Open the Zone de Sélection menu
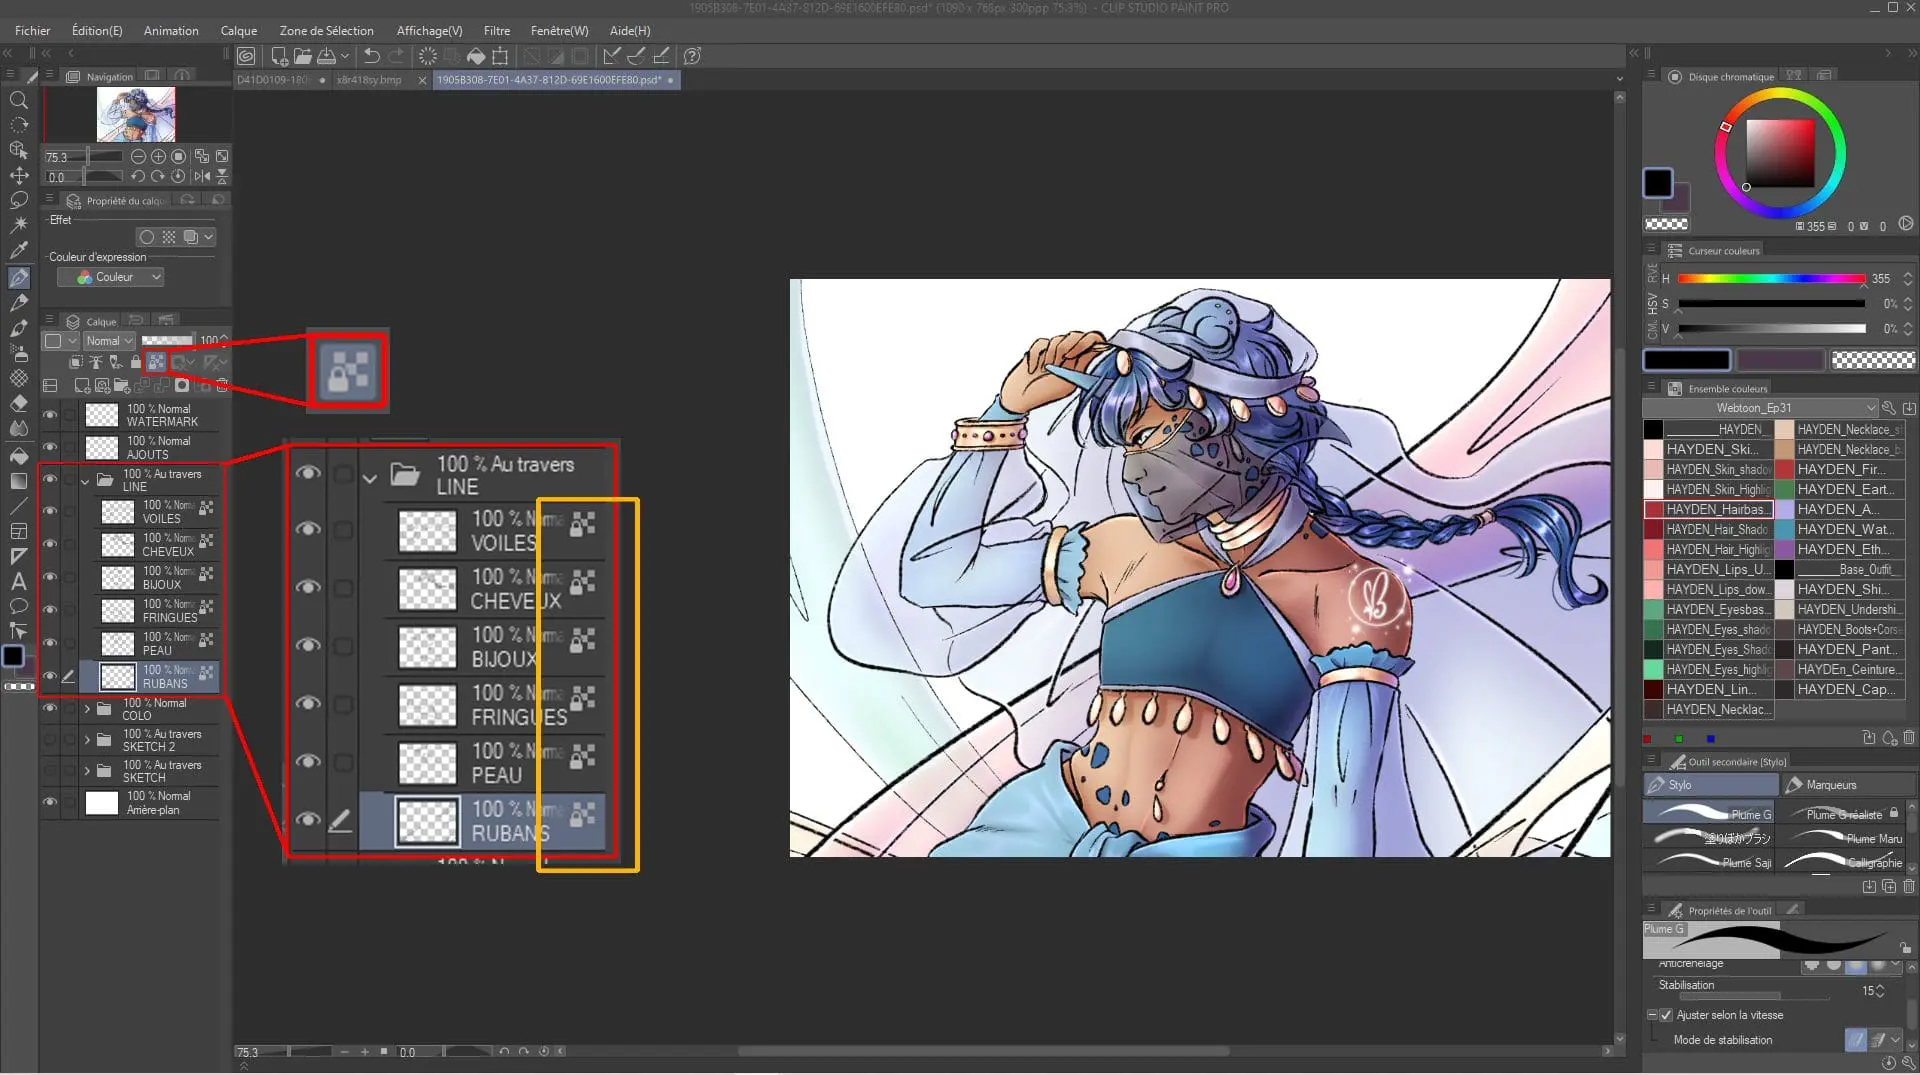1920x1075 pixels. tap(326, 31)
